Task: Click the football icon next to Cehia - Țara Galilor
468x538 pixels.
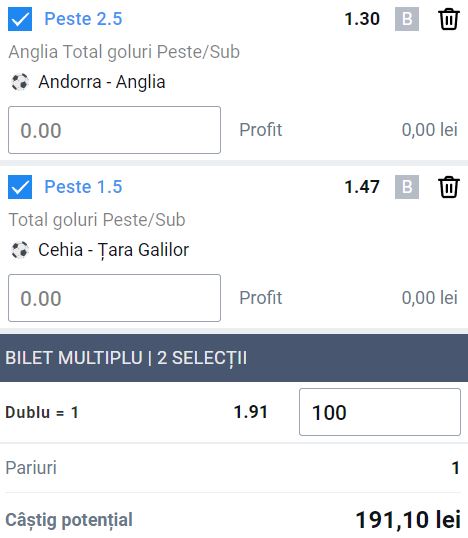Action: click(x=20, y=250)
